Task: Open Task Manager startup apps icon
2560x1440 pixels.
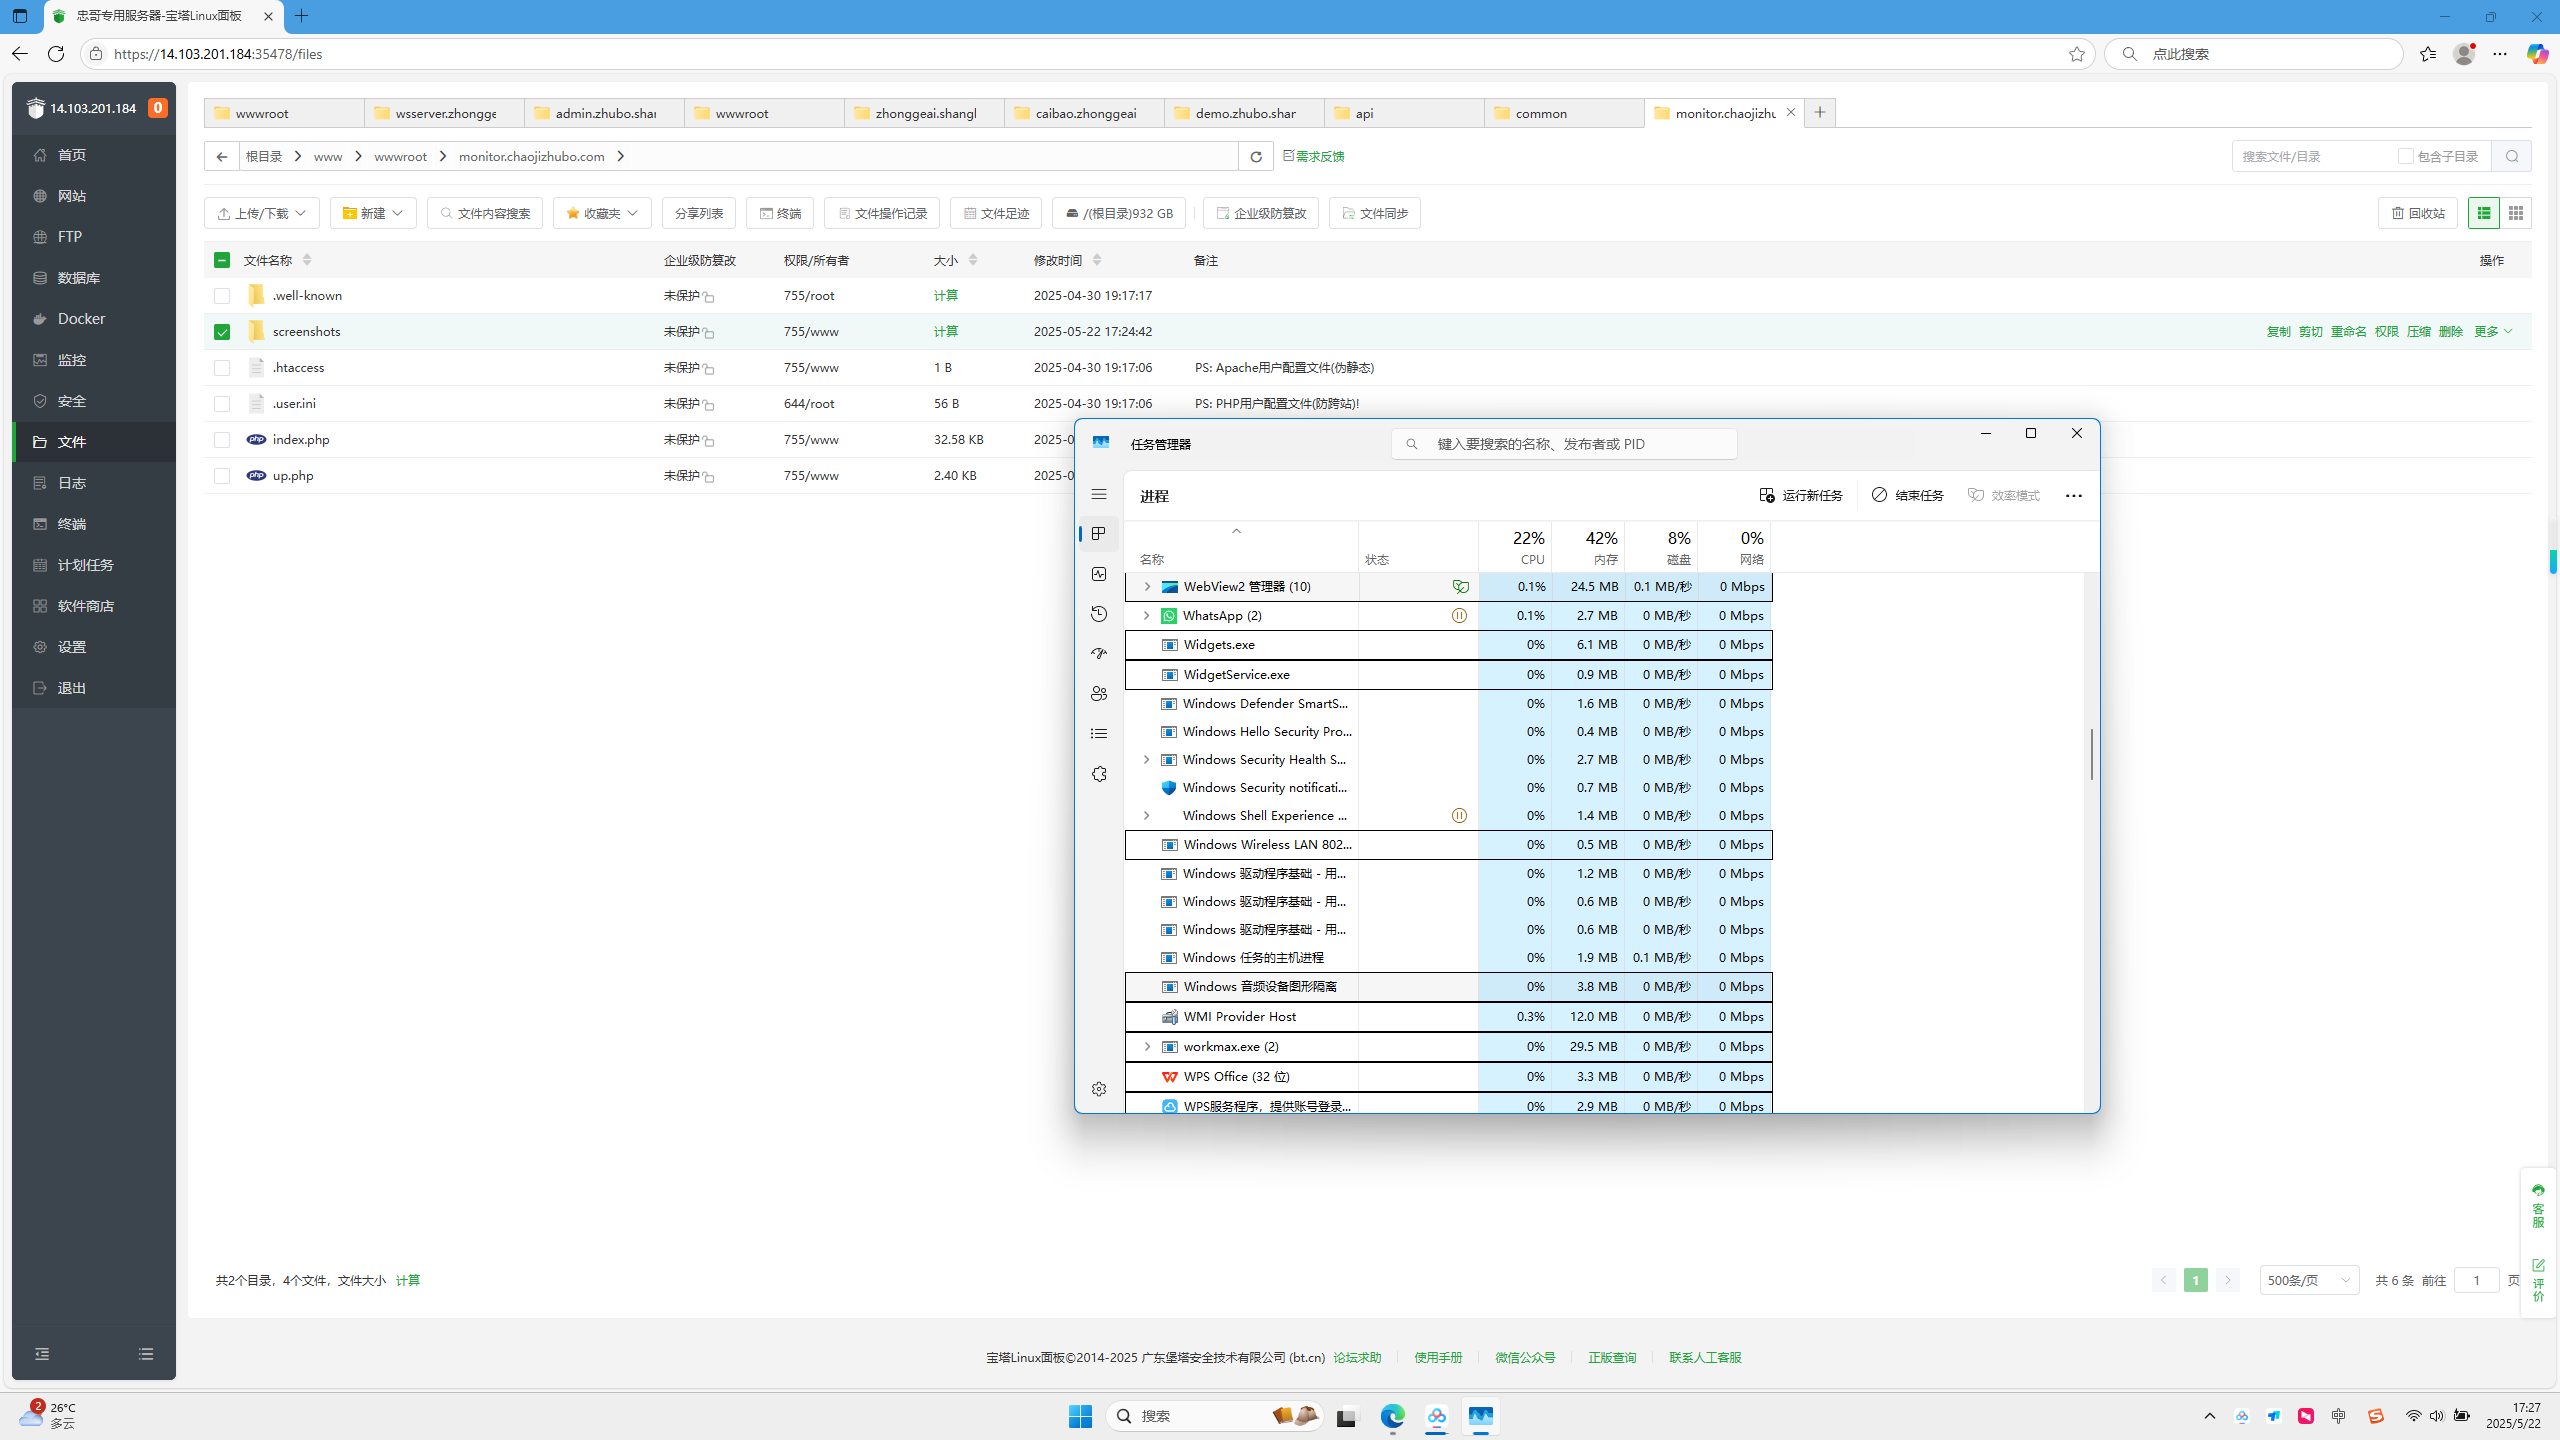Action: (x=1099, y=653)
